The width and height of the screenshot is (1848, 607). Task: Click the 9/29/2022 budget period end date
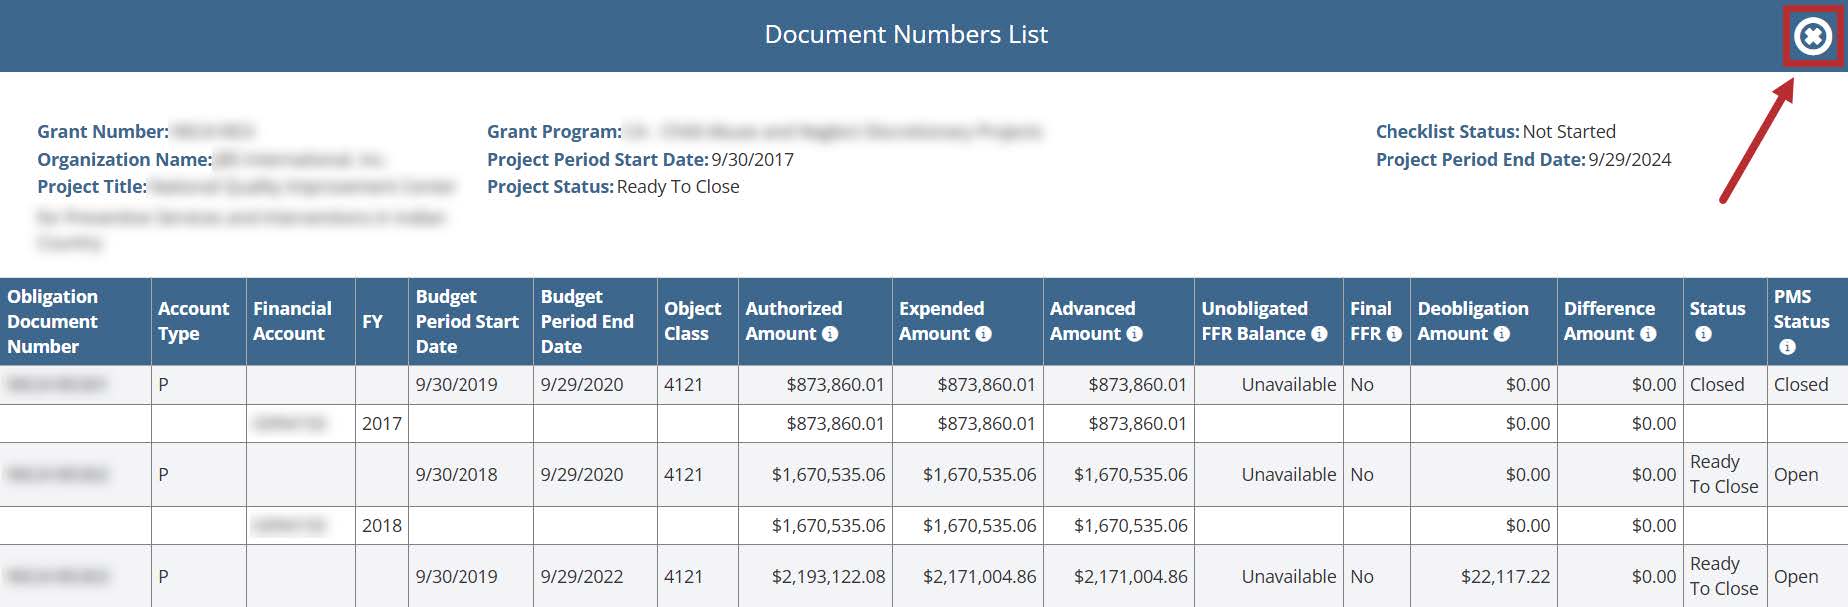pos(581,577)
